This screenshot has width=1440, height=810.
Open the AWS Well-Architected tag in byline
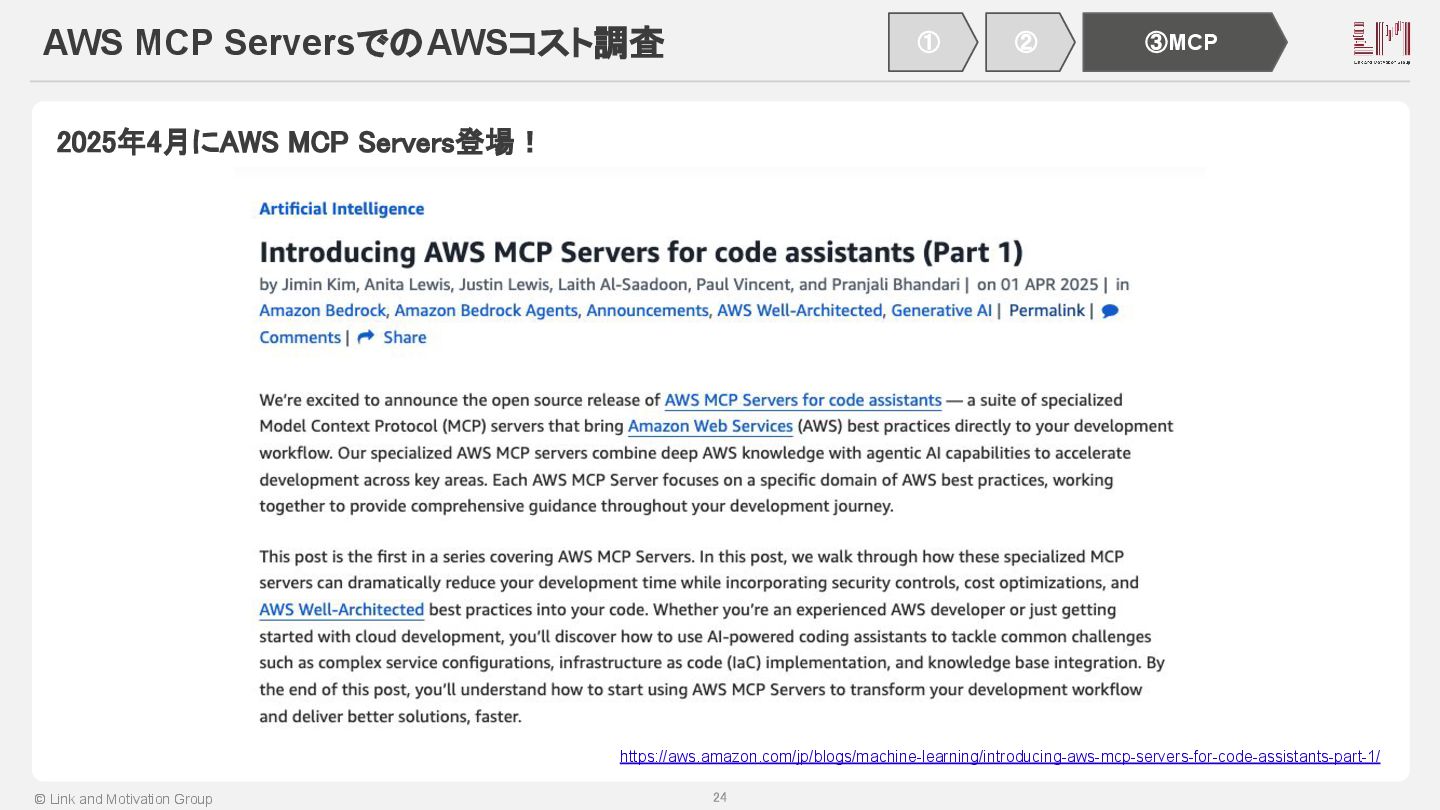(x=799, y=311)
